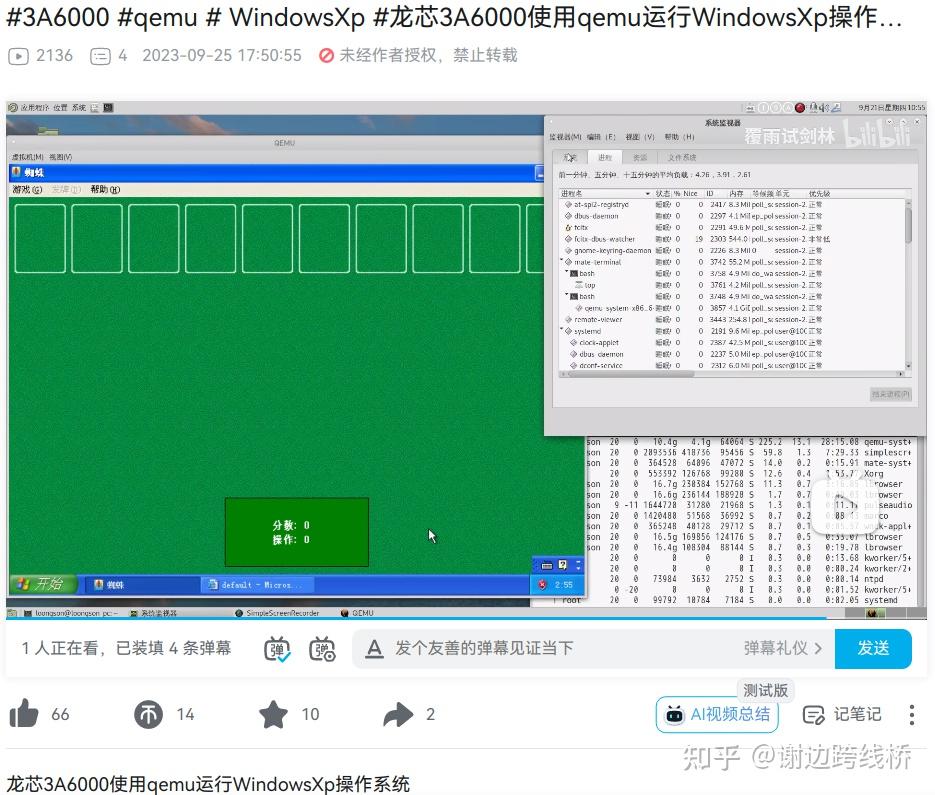Open AI视频总结 summary button
The width and height of the screenshot is (935, 795).
[x=717, y=714]
